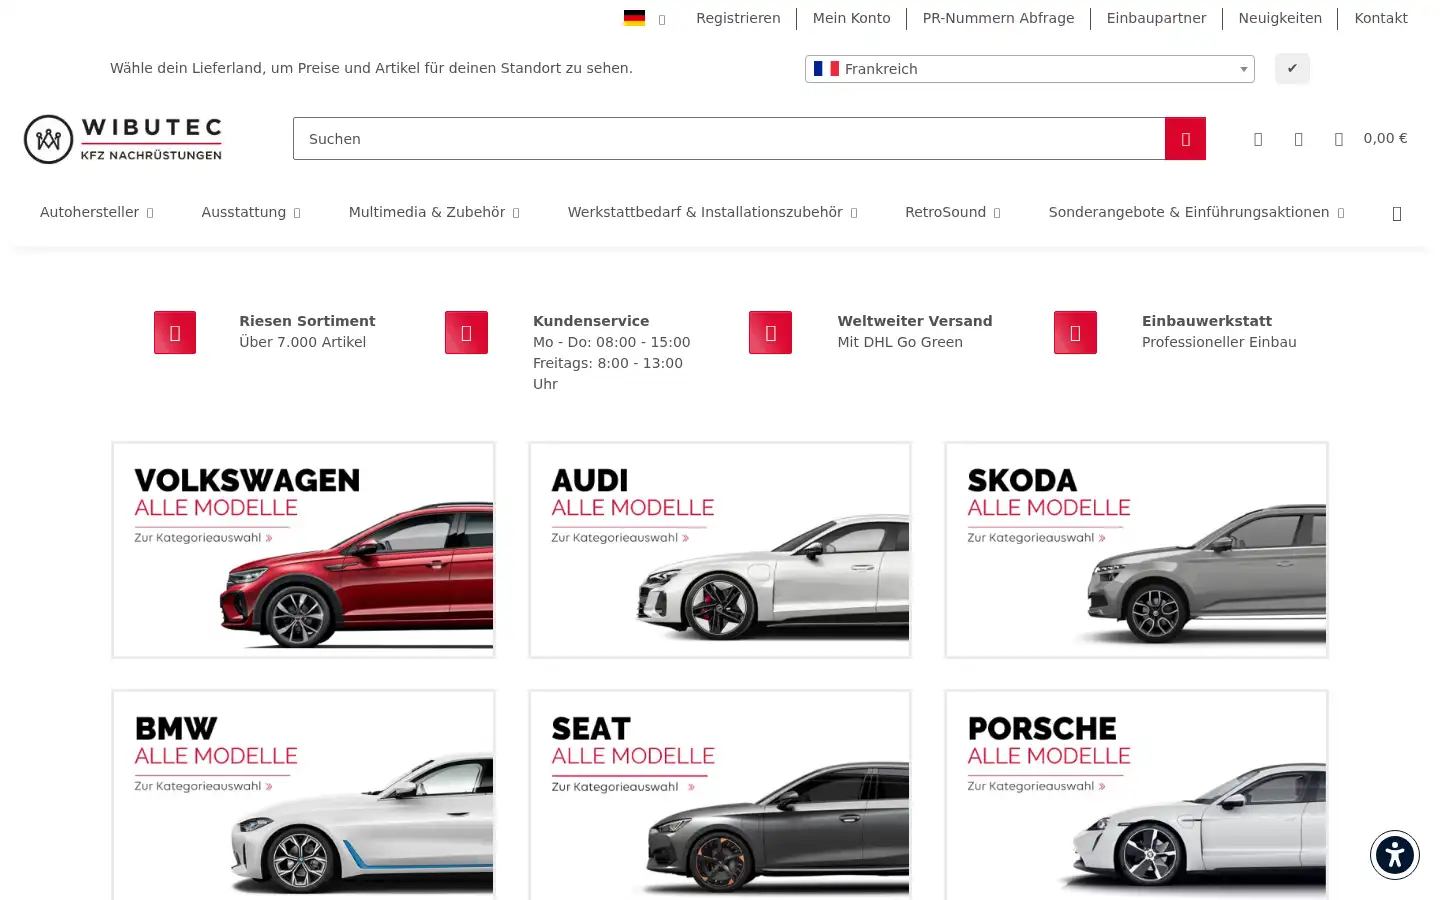Click the Kundenservice red icon
Image resolution: width=1440 pixels, height=900 pixels.
pyautogui.click(x=466, y=333)
